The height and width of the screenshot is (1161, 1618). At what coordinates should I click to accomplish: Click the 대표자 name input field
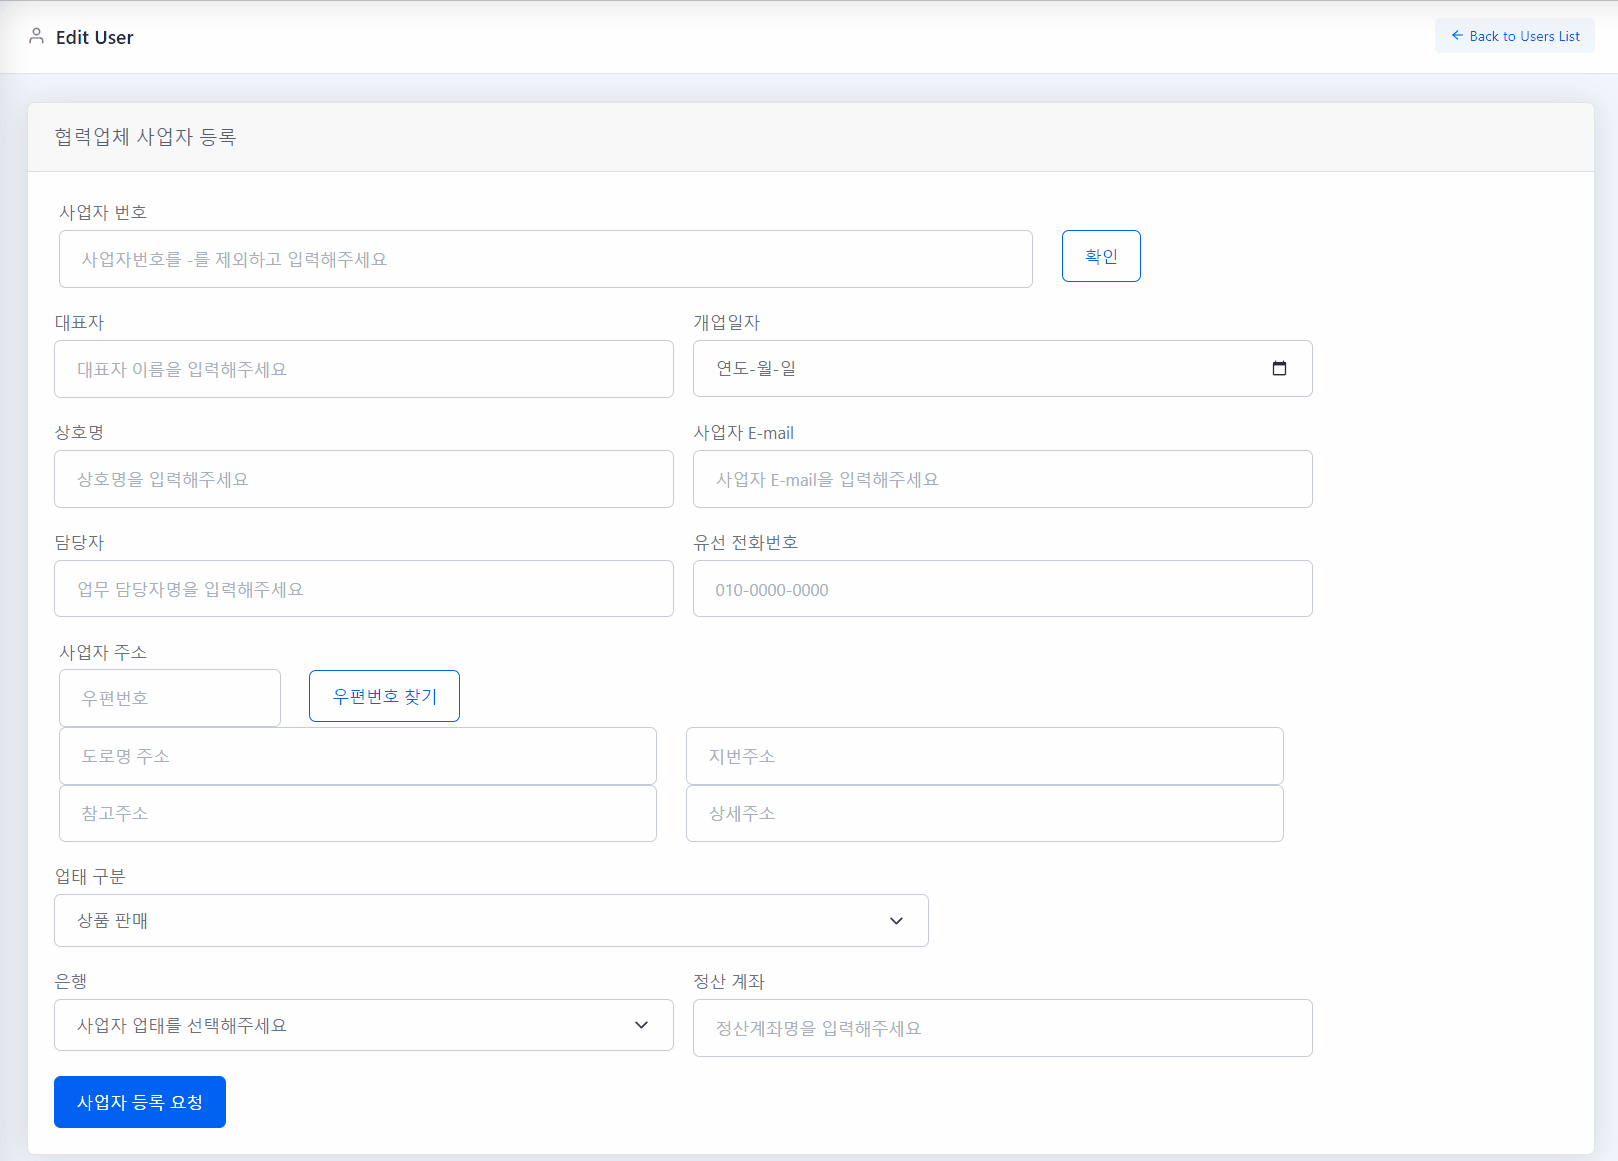click(364, 369)
